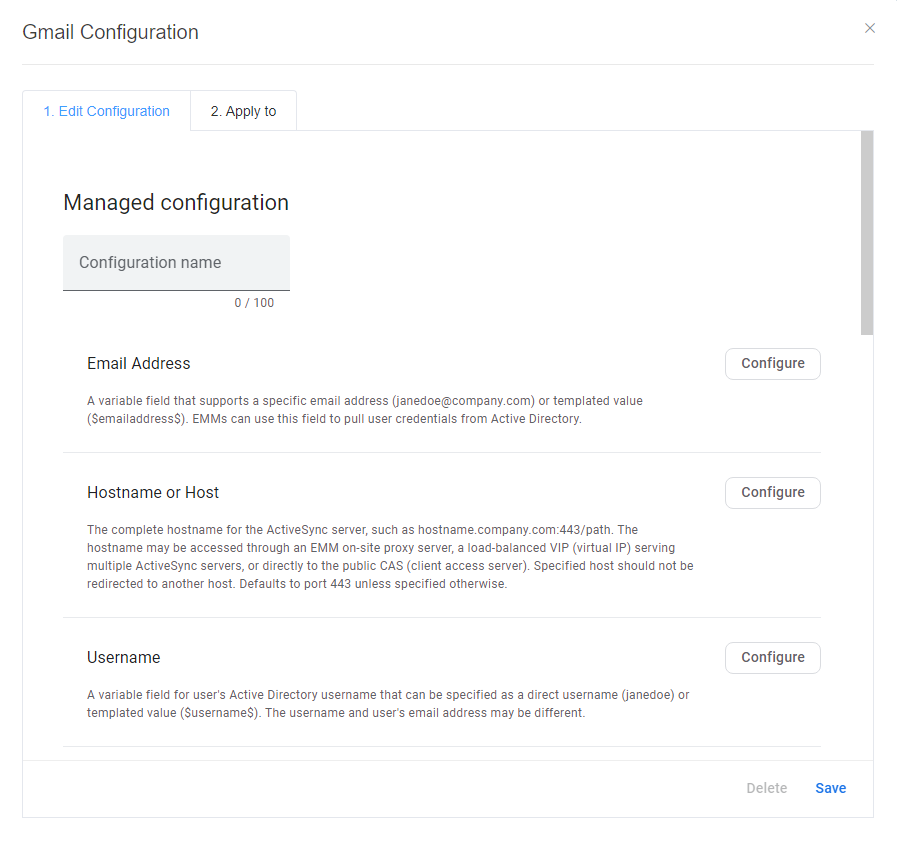Select the Edit Configuration tab
The width and height of the screenshot is (897, 854).
[106, 111]
